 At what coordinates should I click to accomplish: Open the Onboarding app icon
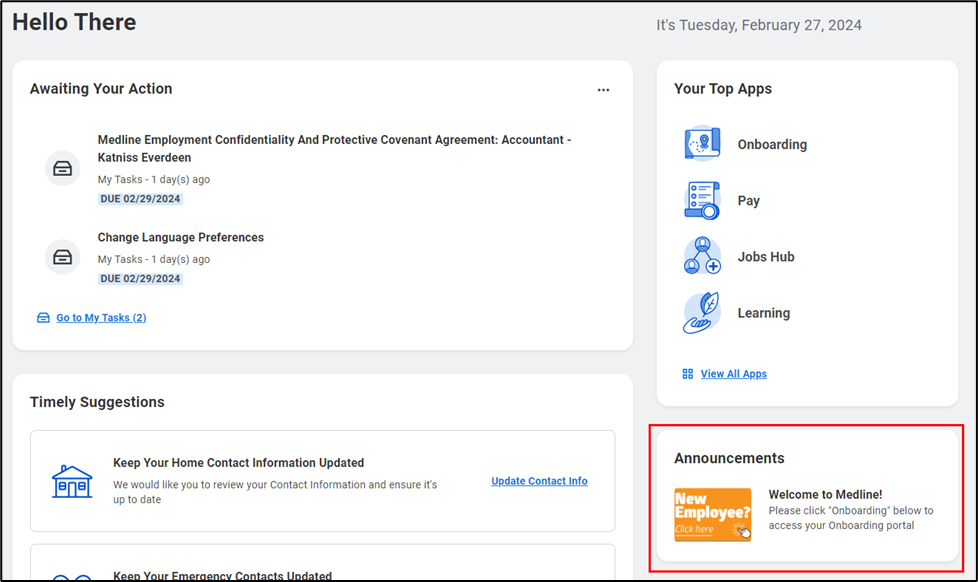pyautogui.click(x=702, y=144)
